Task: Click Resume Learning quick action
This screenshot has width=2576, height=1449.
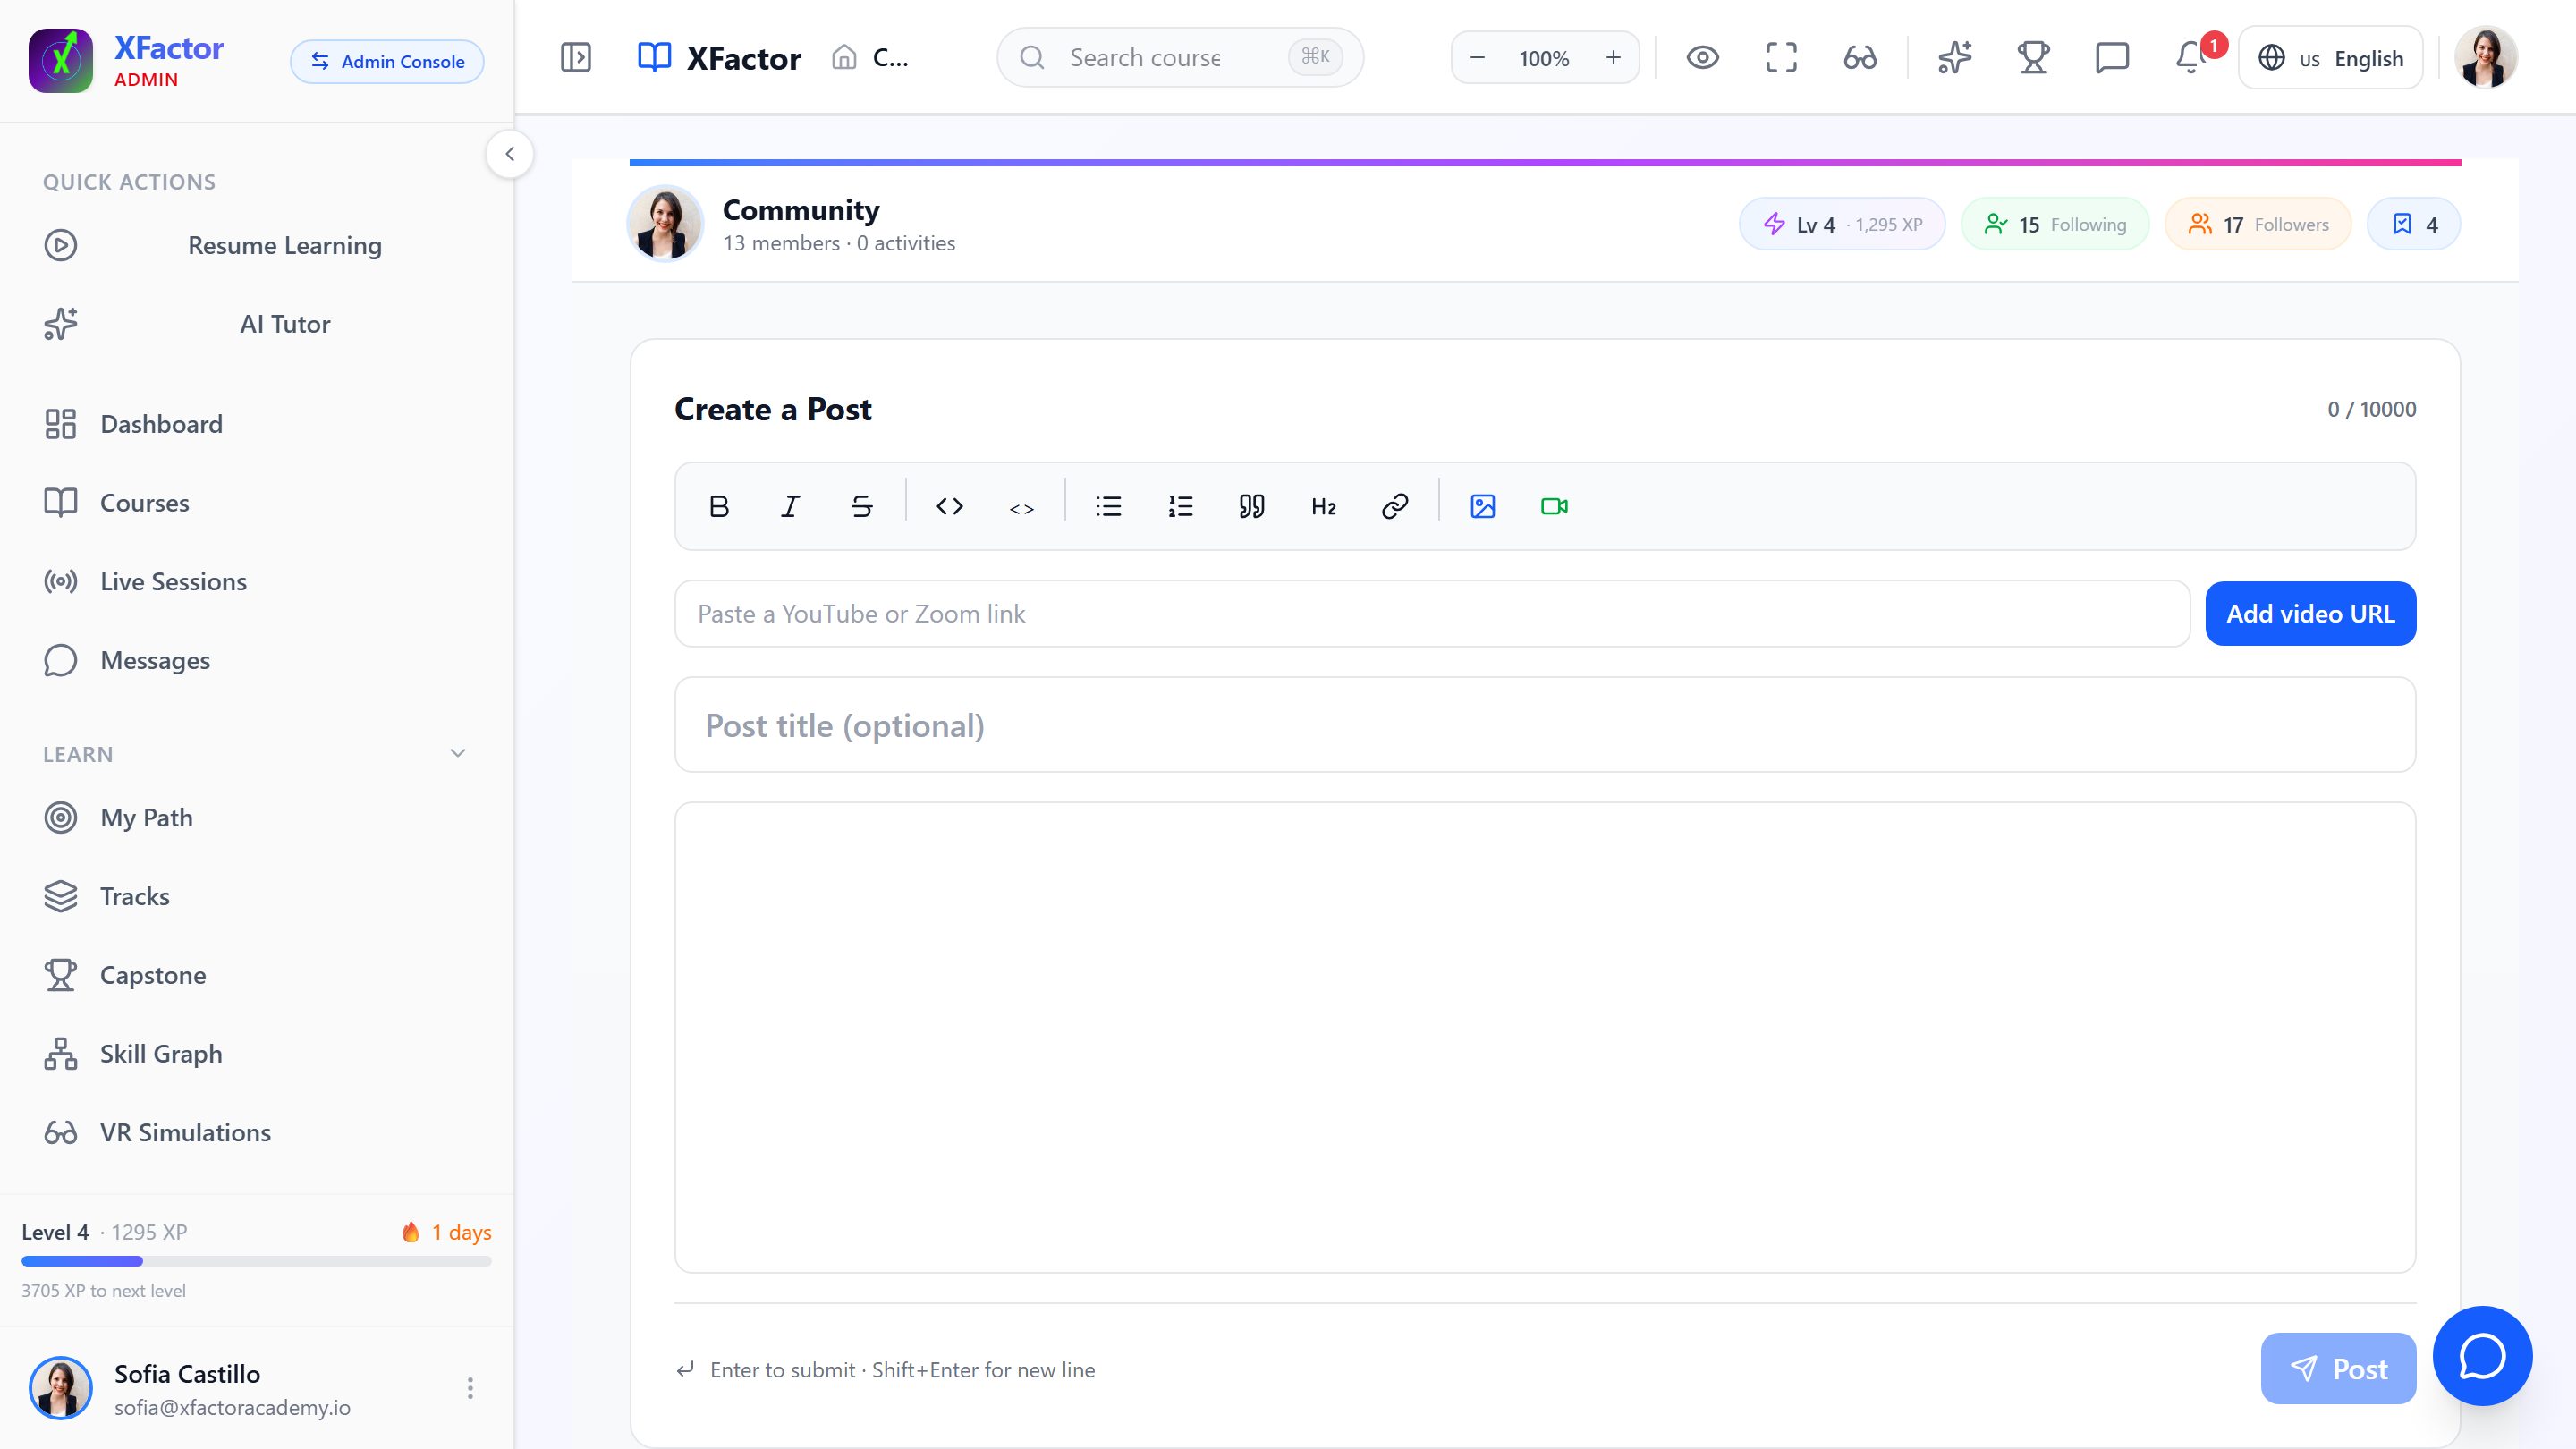Action: [x=257, y=245]
